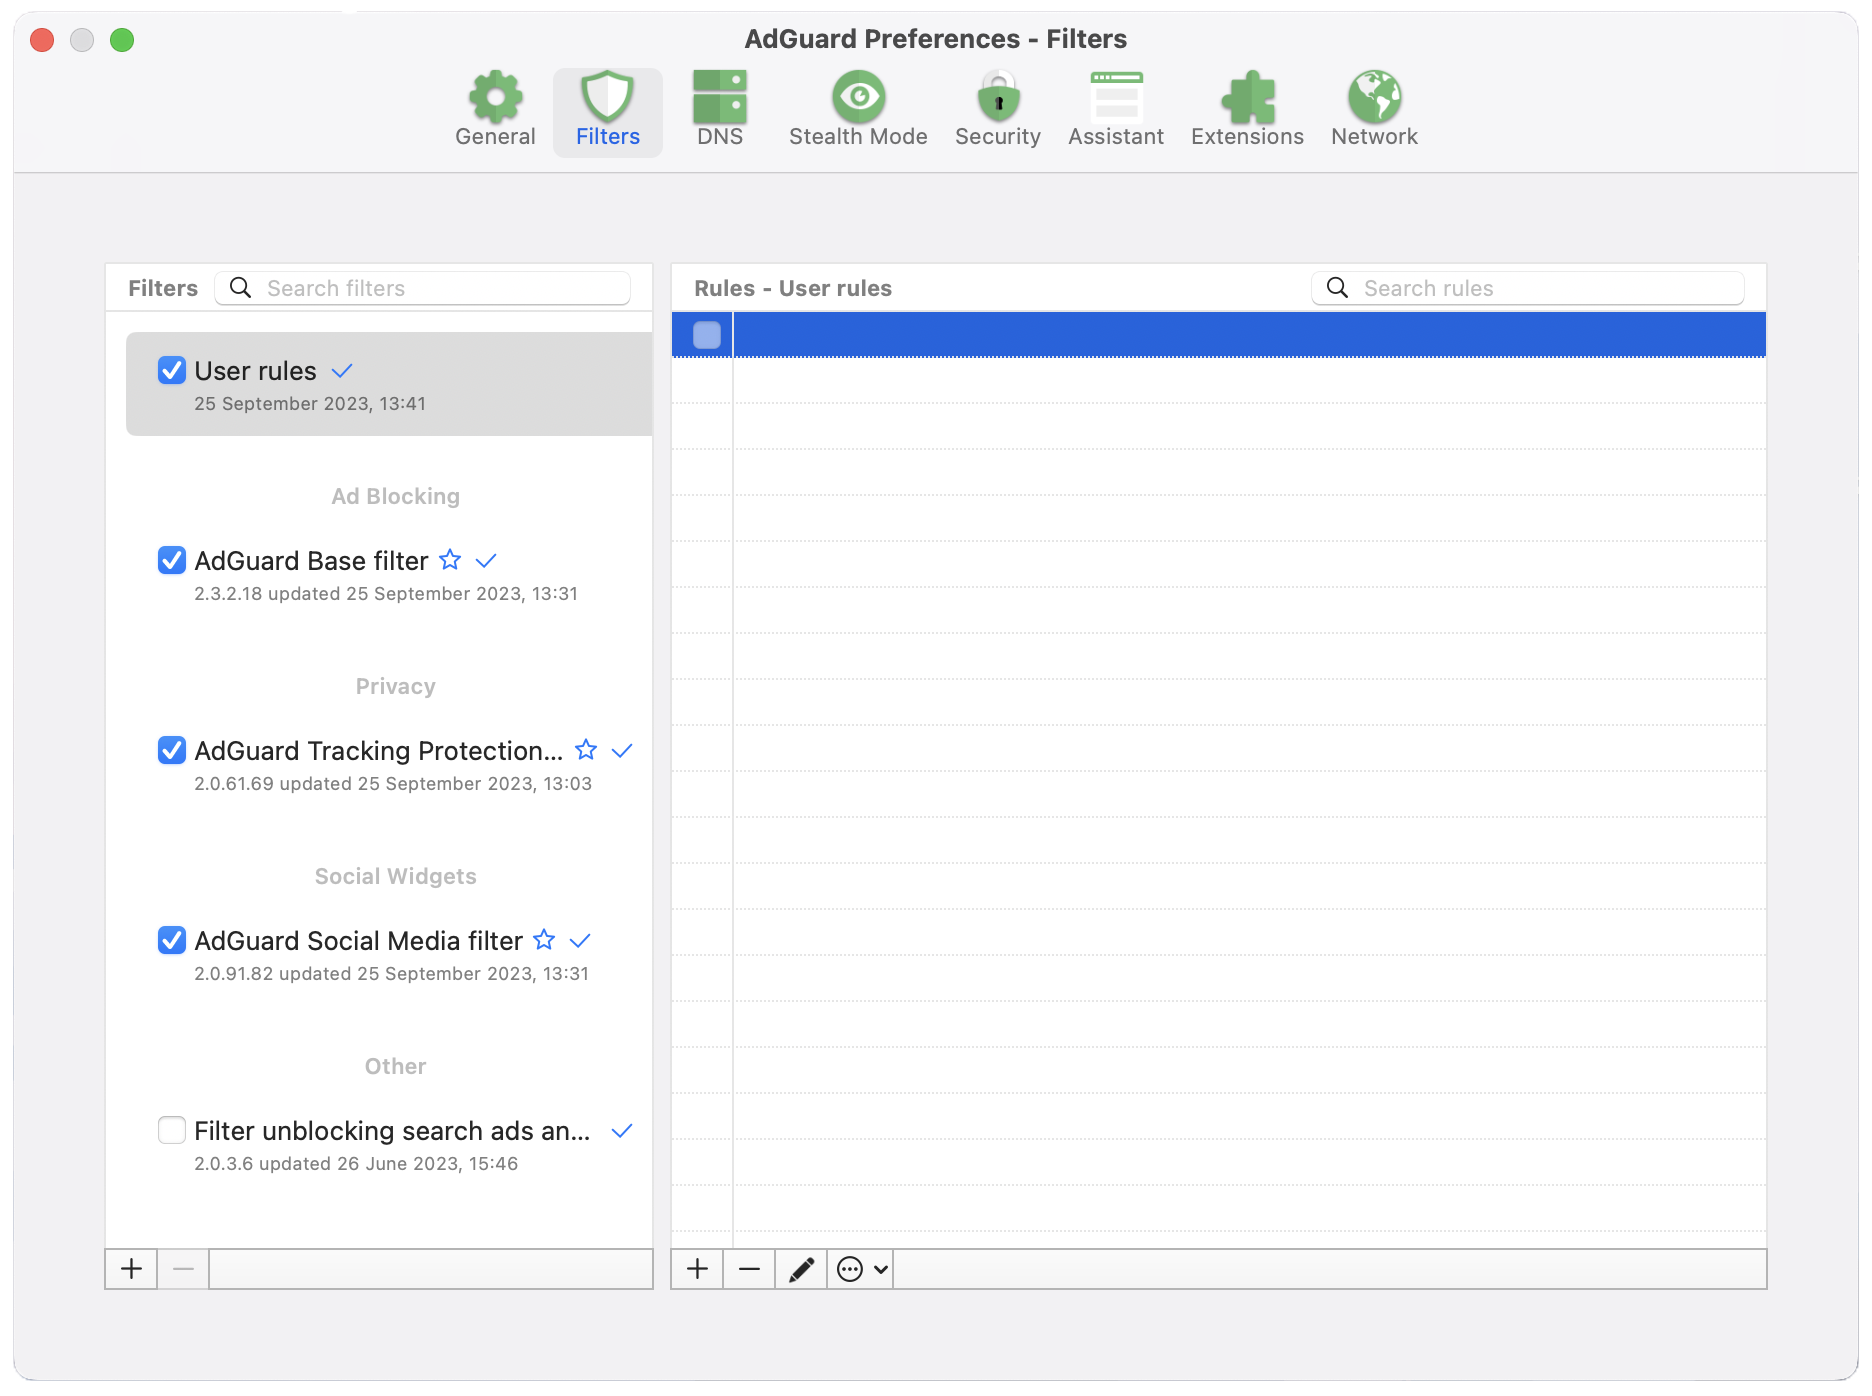This screenshot has width=1872, height=1396.
Task: Remove the selected rule with minus button
Action: click(x=749, y=1269)
